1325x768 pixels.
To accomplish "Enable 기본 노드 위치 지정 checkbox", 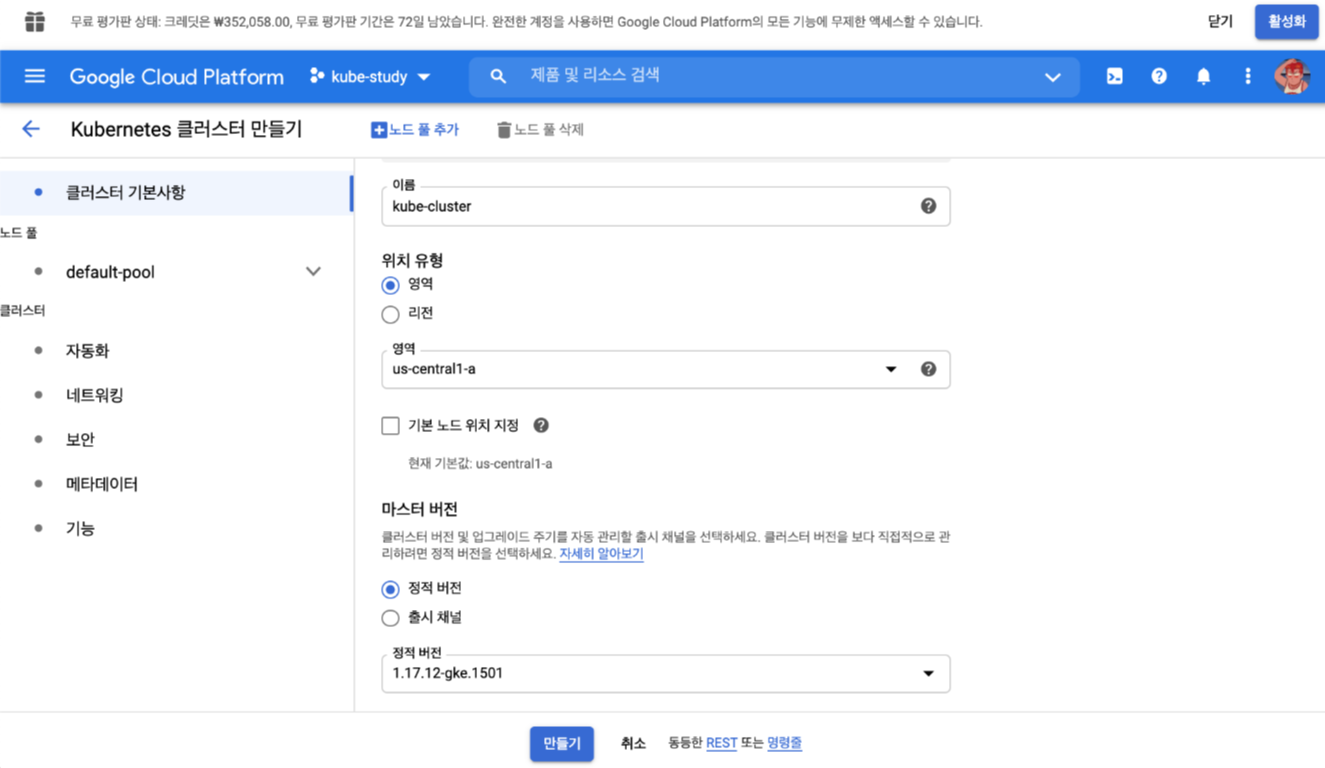I will coord(390,425).
